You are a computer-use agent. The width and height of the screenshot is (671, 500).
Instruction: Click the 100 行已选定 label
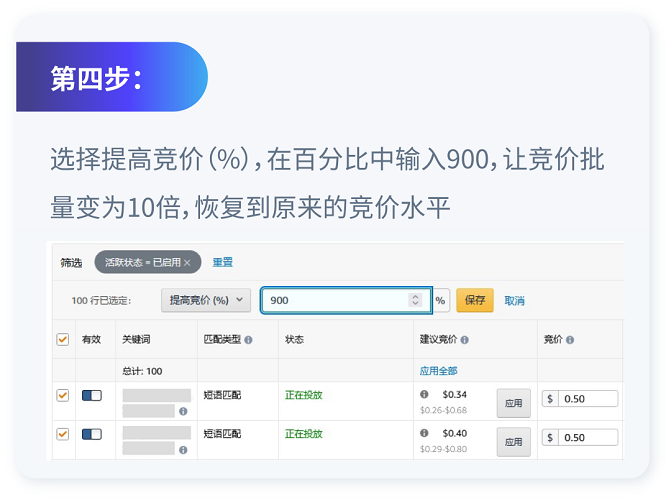coord(101,301)
